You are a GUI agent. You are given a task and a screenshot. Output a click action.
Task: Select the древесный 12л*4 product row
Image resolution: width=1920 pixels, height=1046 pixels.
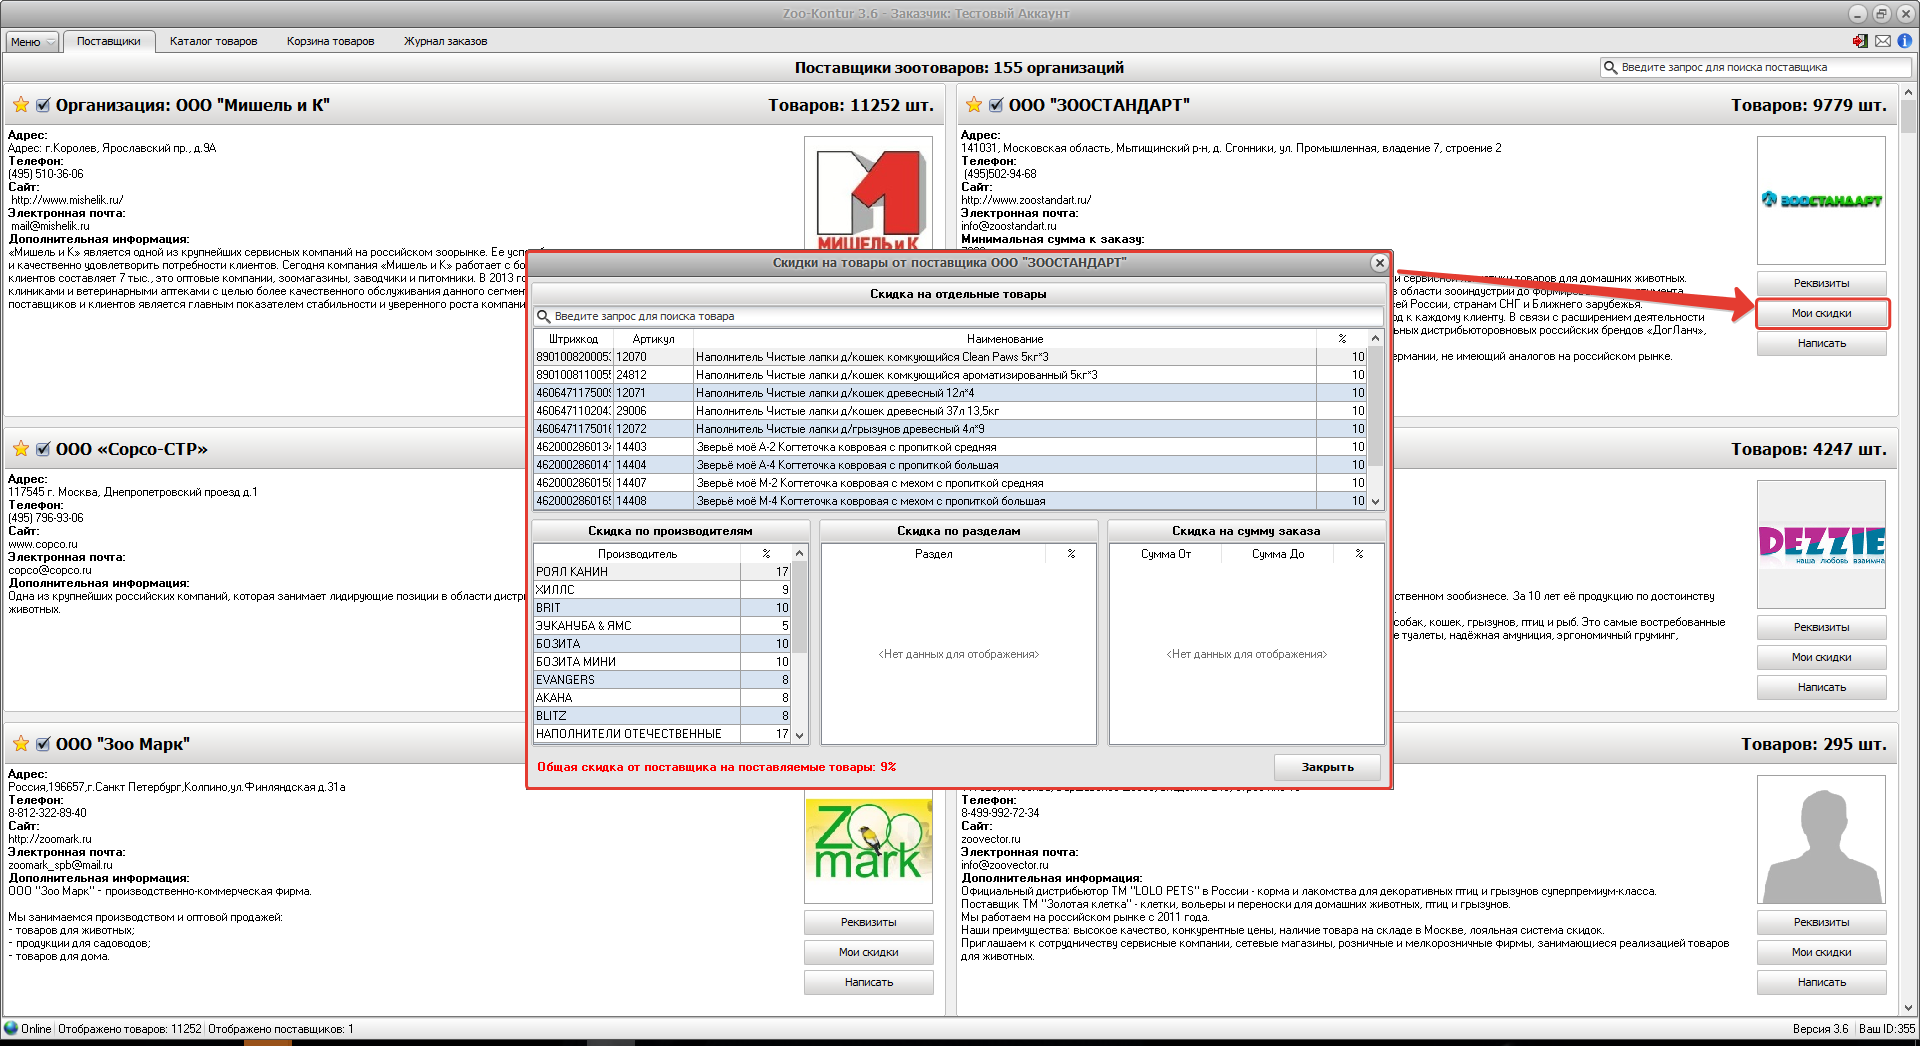point(950,393)
